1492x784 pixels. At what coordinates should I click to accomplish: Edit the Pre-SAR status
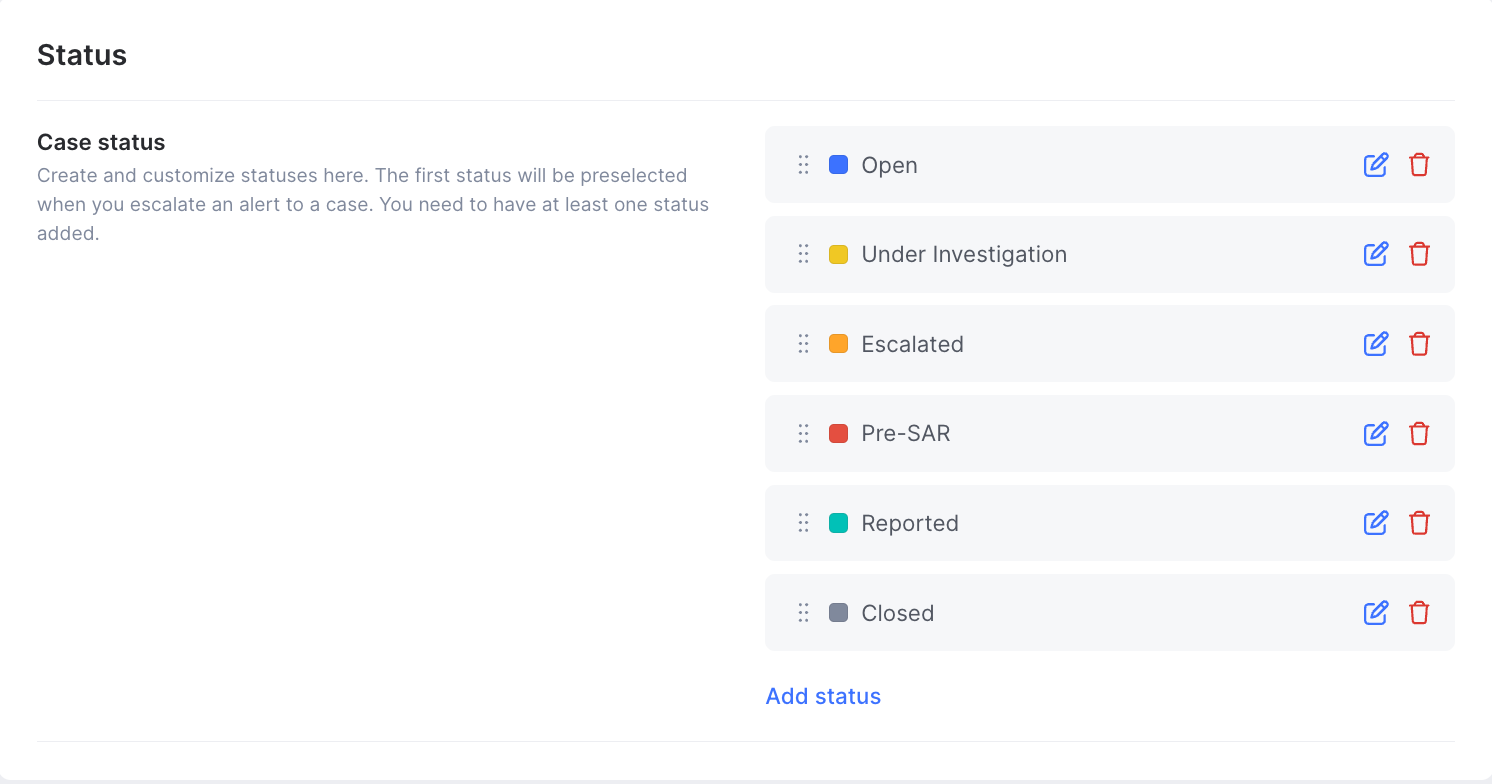(1376, 434)
